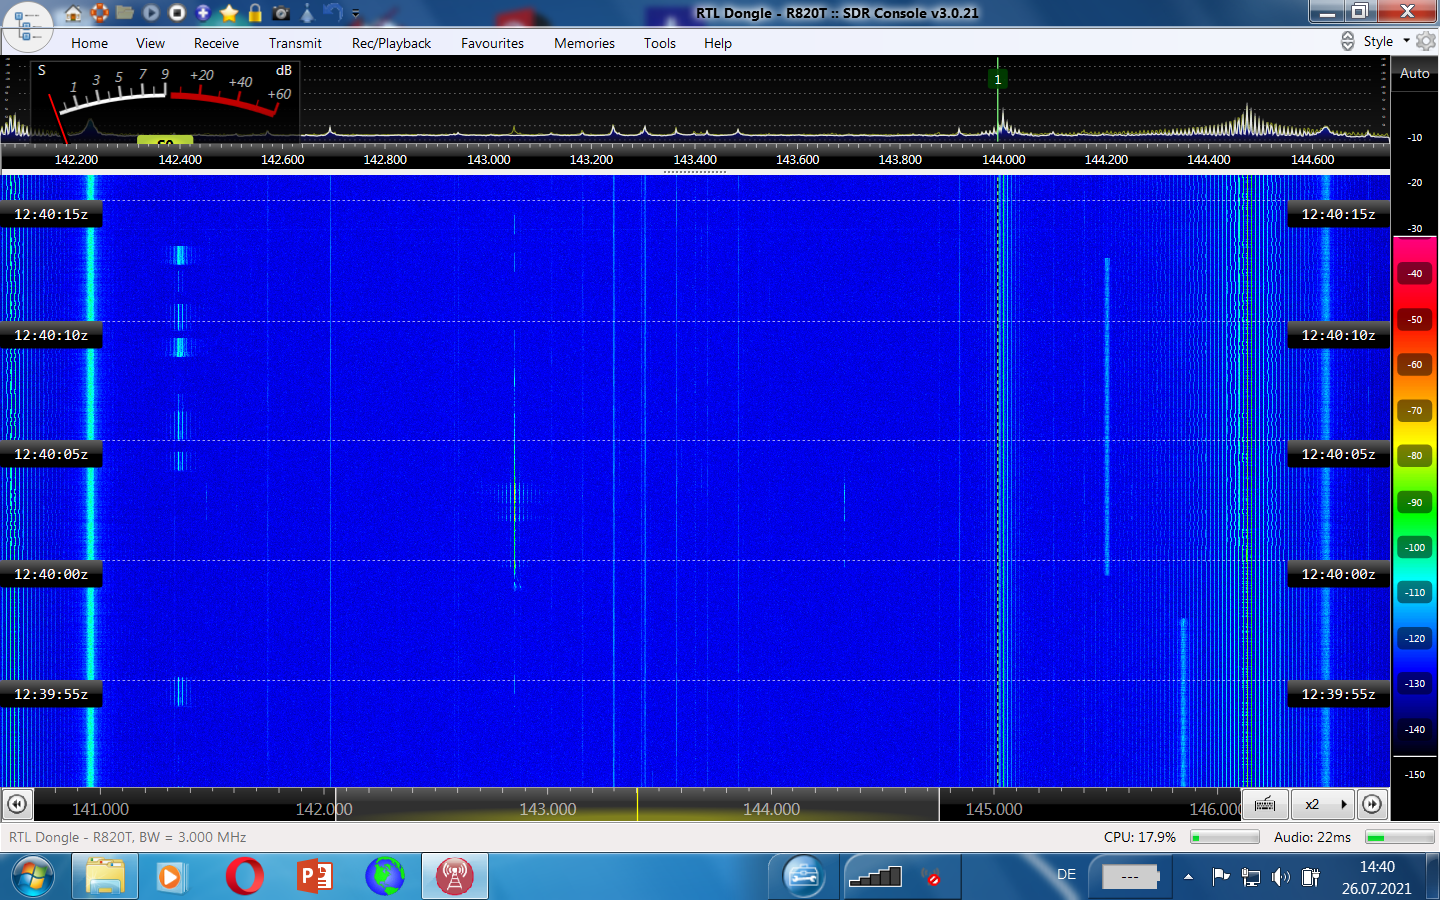Open the volume speaker tray icon

click(1281, 877)
